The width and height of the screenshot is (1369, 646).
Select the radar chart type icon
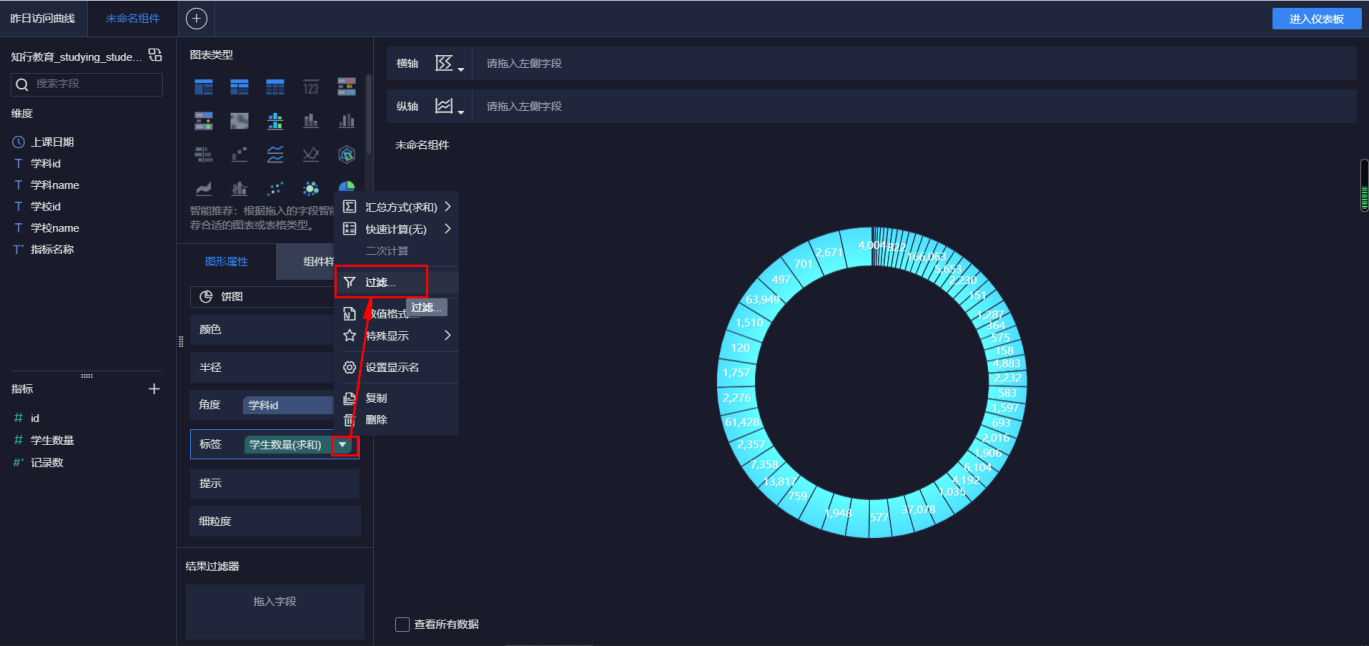[347, 154]
